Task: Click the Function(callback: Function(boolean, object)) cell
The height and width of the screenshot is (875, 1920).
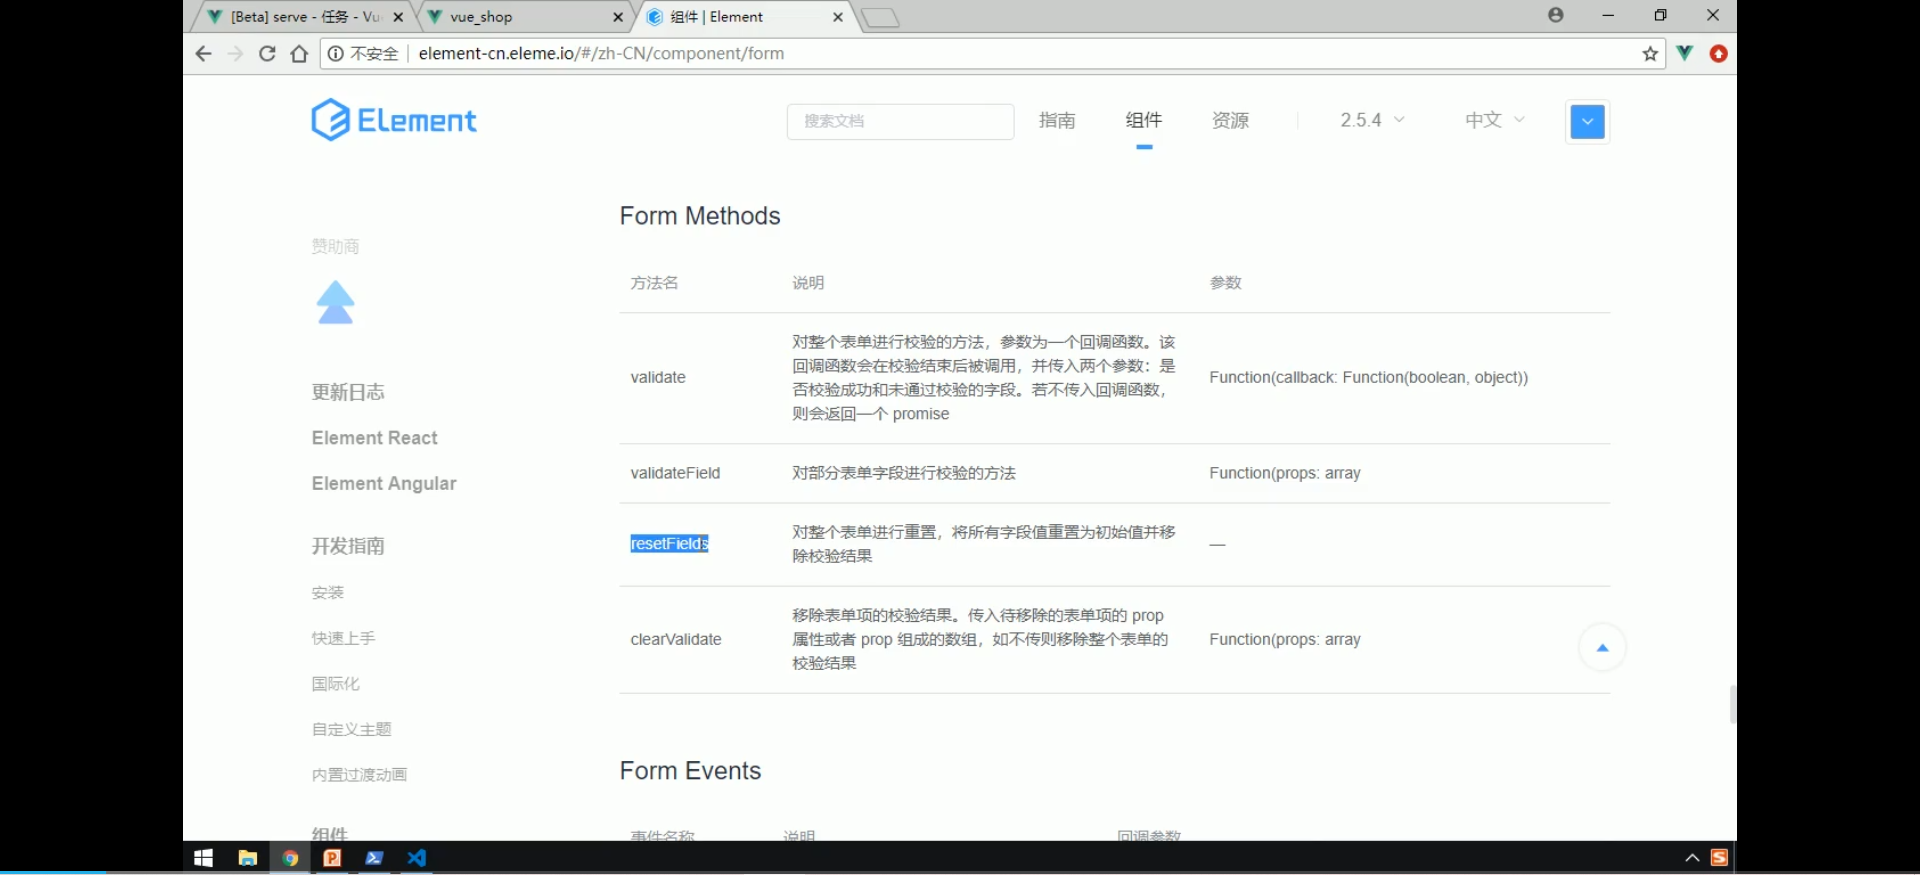Action: click(1368, 378)
